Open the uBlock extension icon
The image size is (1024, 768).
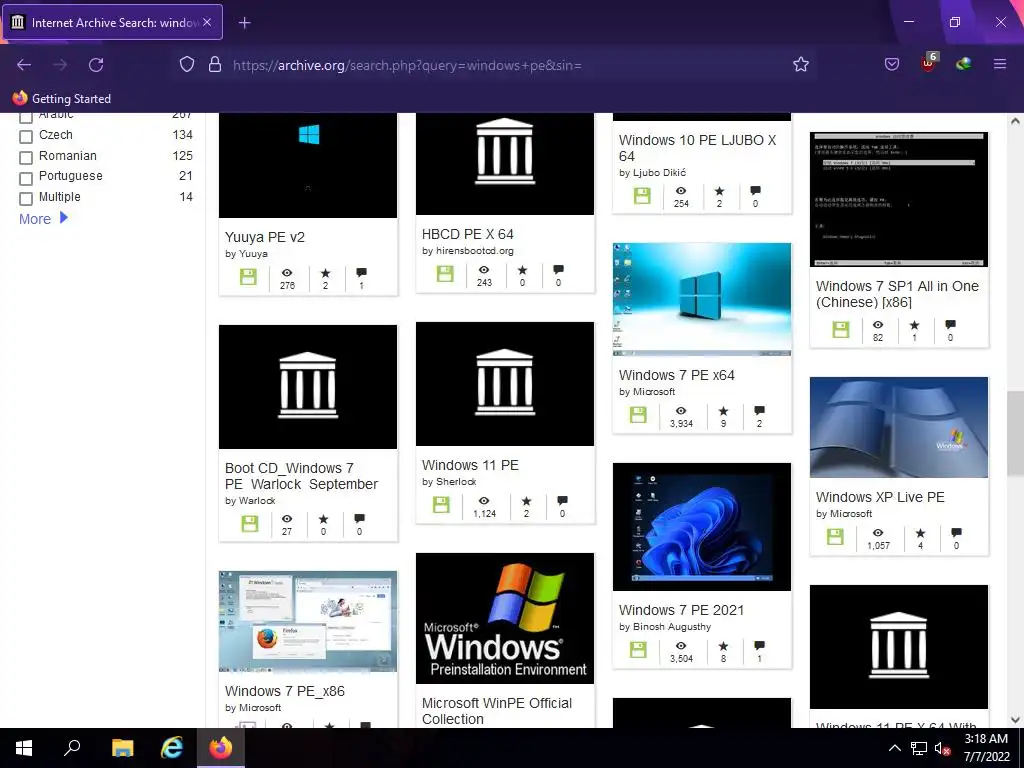929,63
